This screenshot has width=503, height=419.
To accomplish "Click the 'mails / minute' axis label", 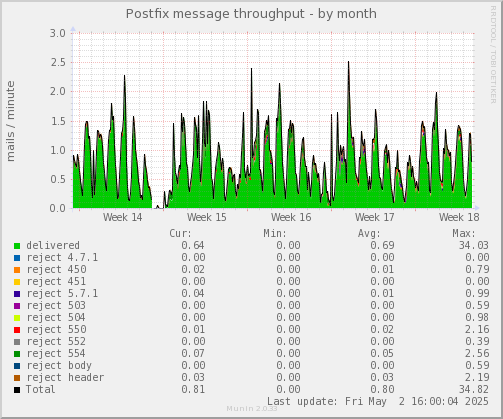I will 10,121.
